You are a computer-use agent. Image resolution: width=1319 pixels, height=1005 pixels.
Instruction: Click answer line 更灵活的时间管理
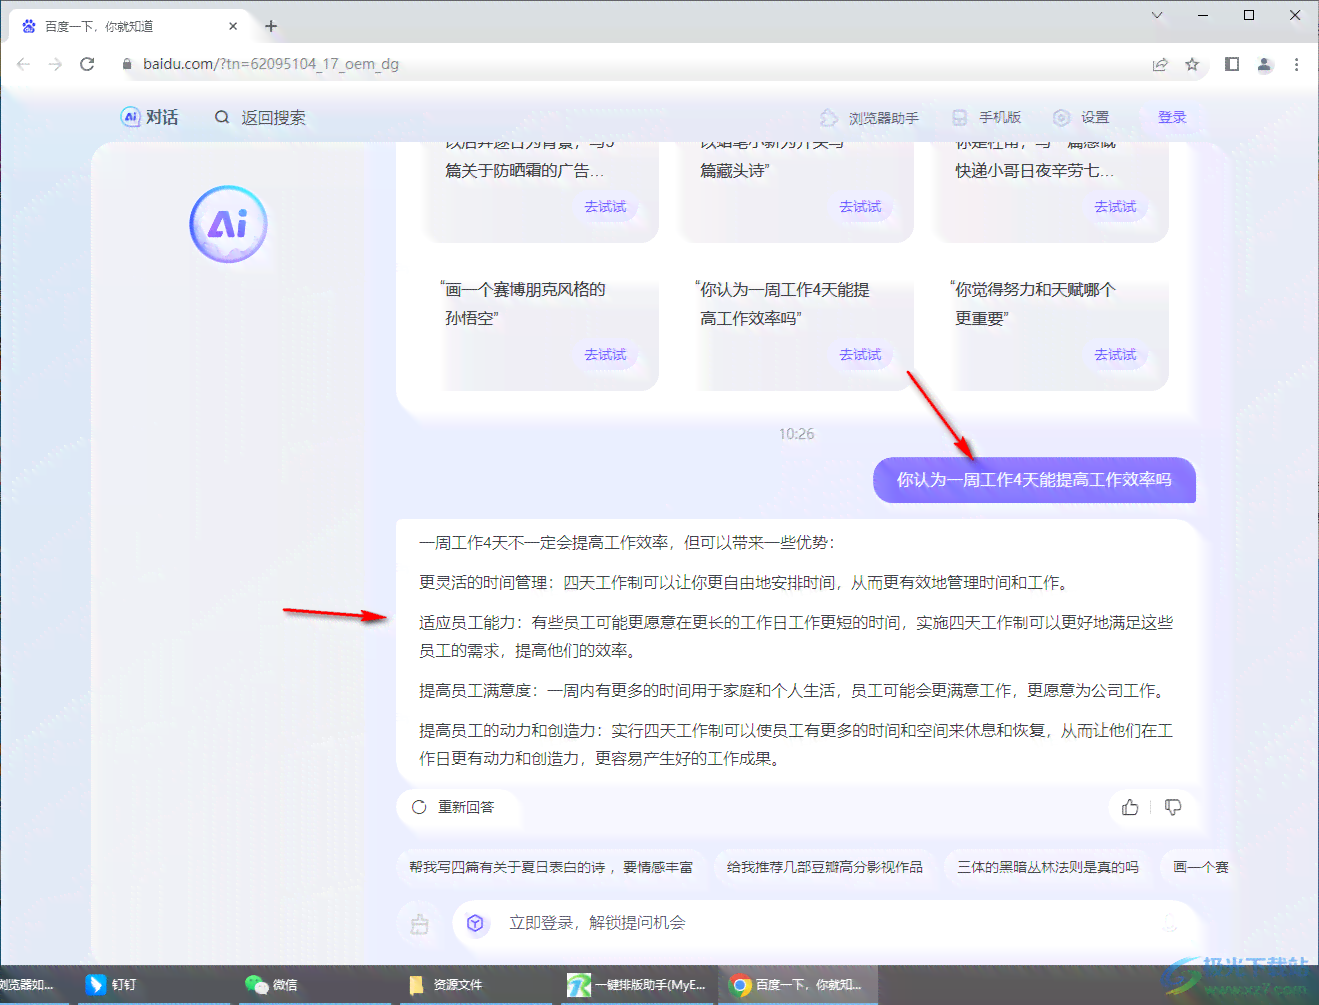745,583
